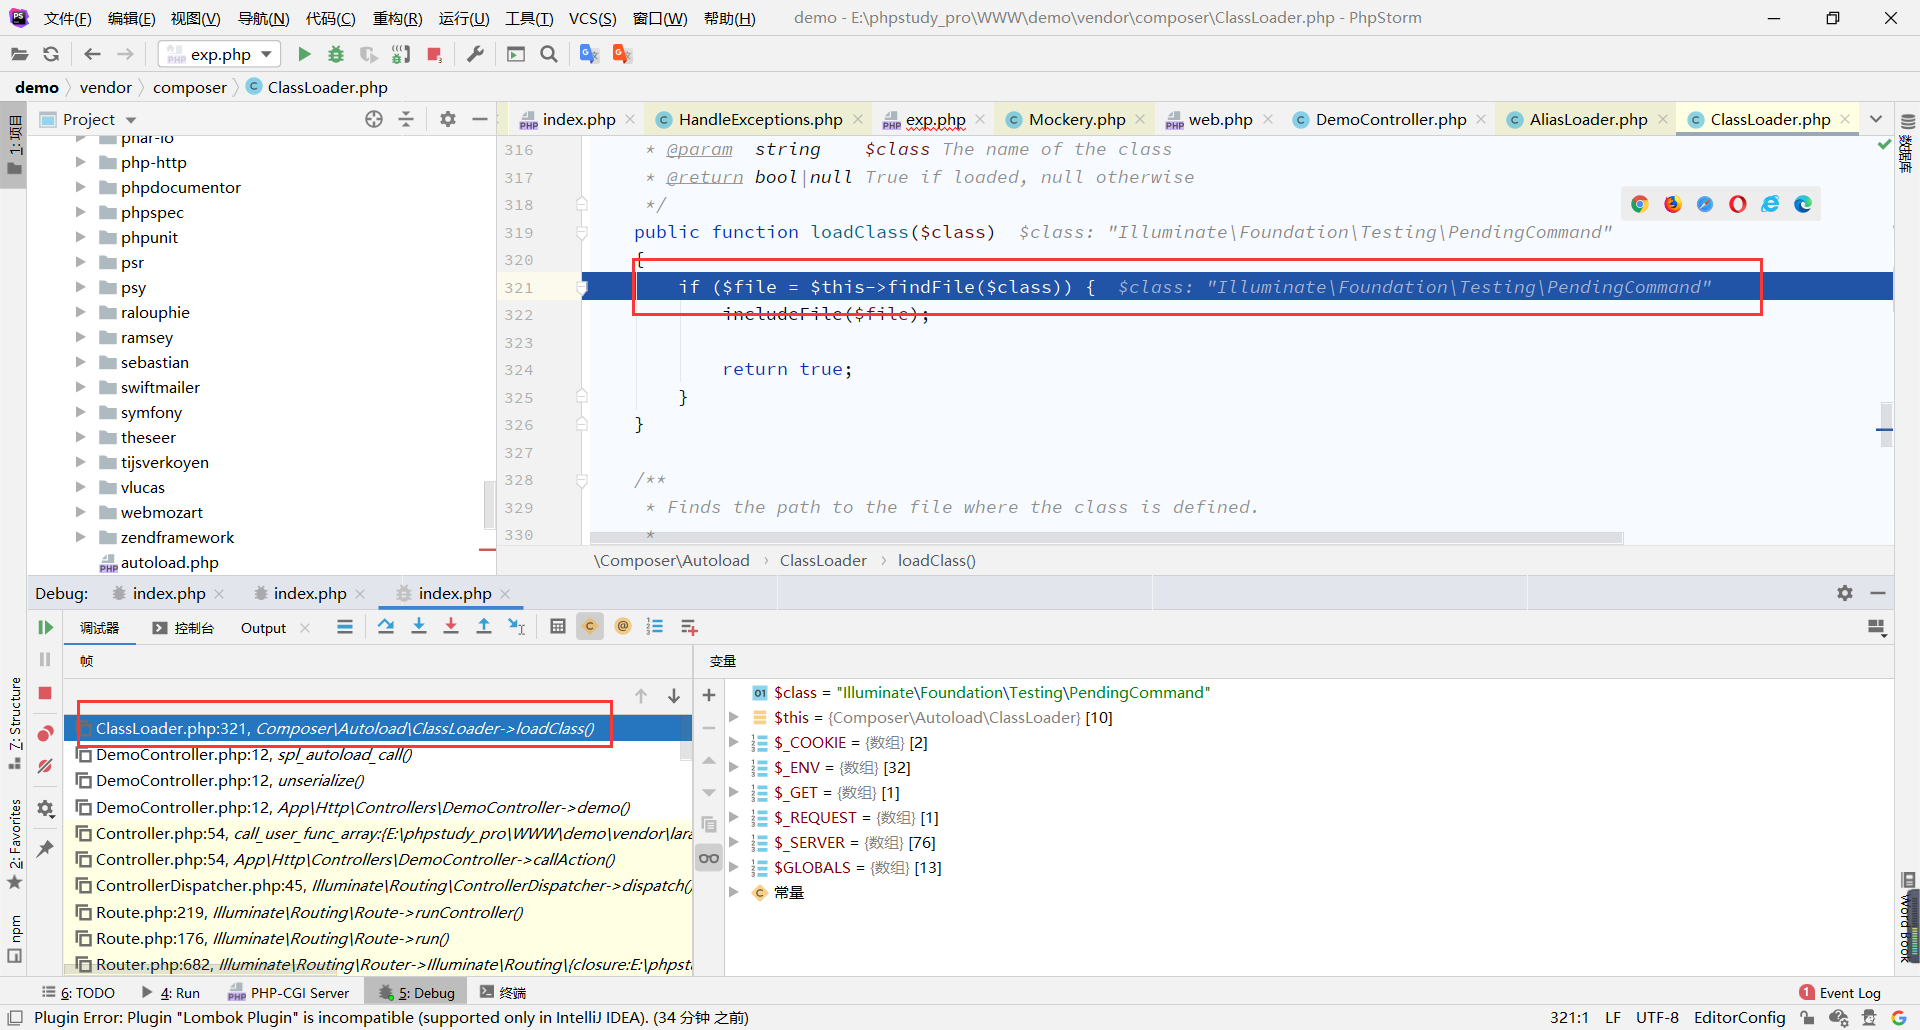Open the exp.php run configuration dropdown
Image resolution: width=1920 pixels, height=1030 pixels.
(x=219, y=54)
